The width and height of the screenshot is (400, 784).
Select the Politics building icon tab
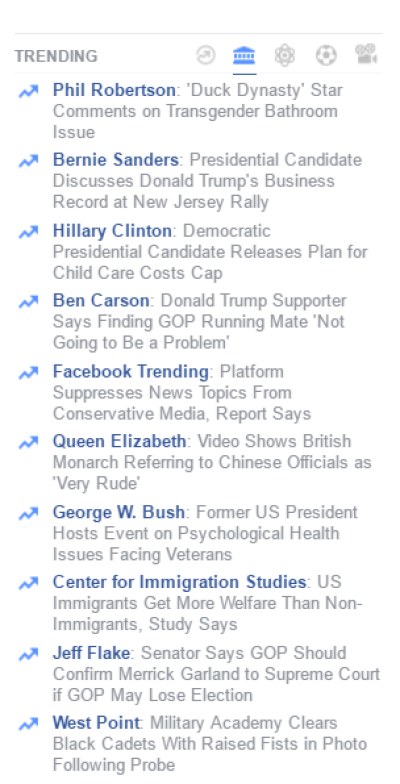(244, 56)
